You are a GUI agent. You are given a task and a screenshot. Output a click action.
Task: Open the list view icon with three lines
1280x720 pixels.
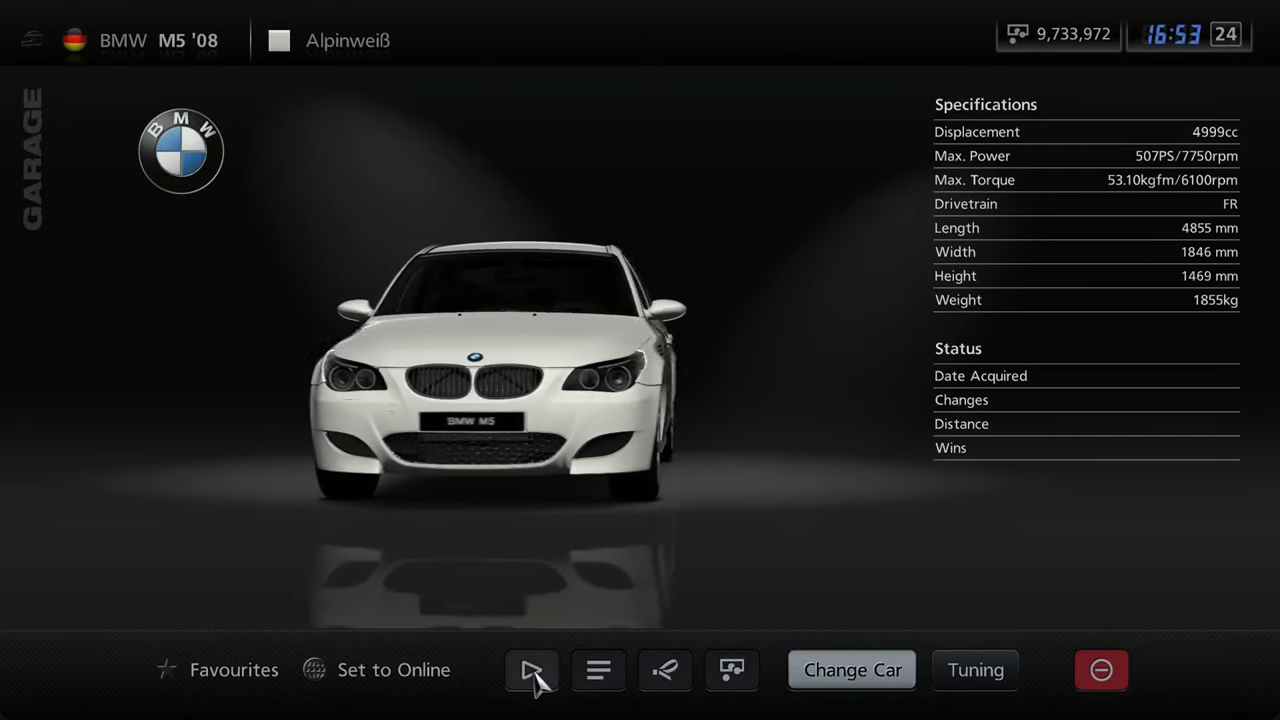pos(598,670)
